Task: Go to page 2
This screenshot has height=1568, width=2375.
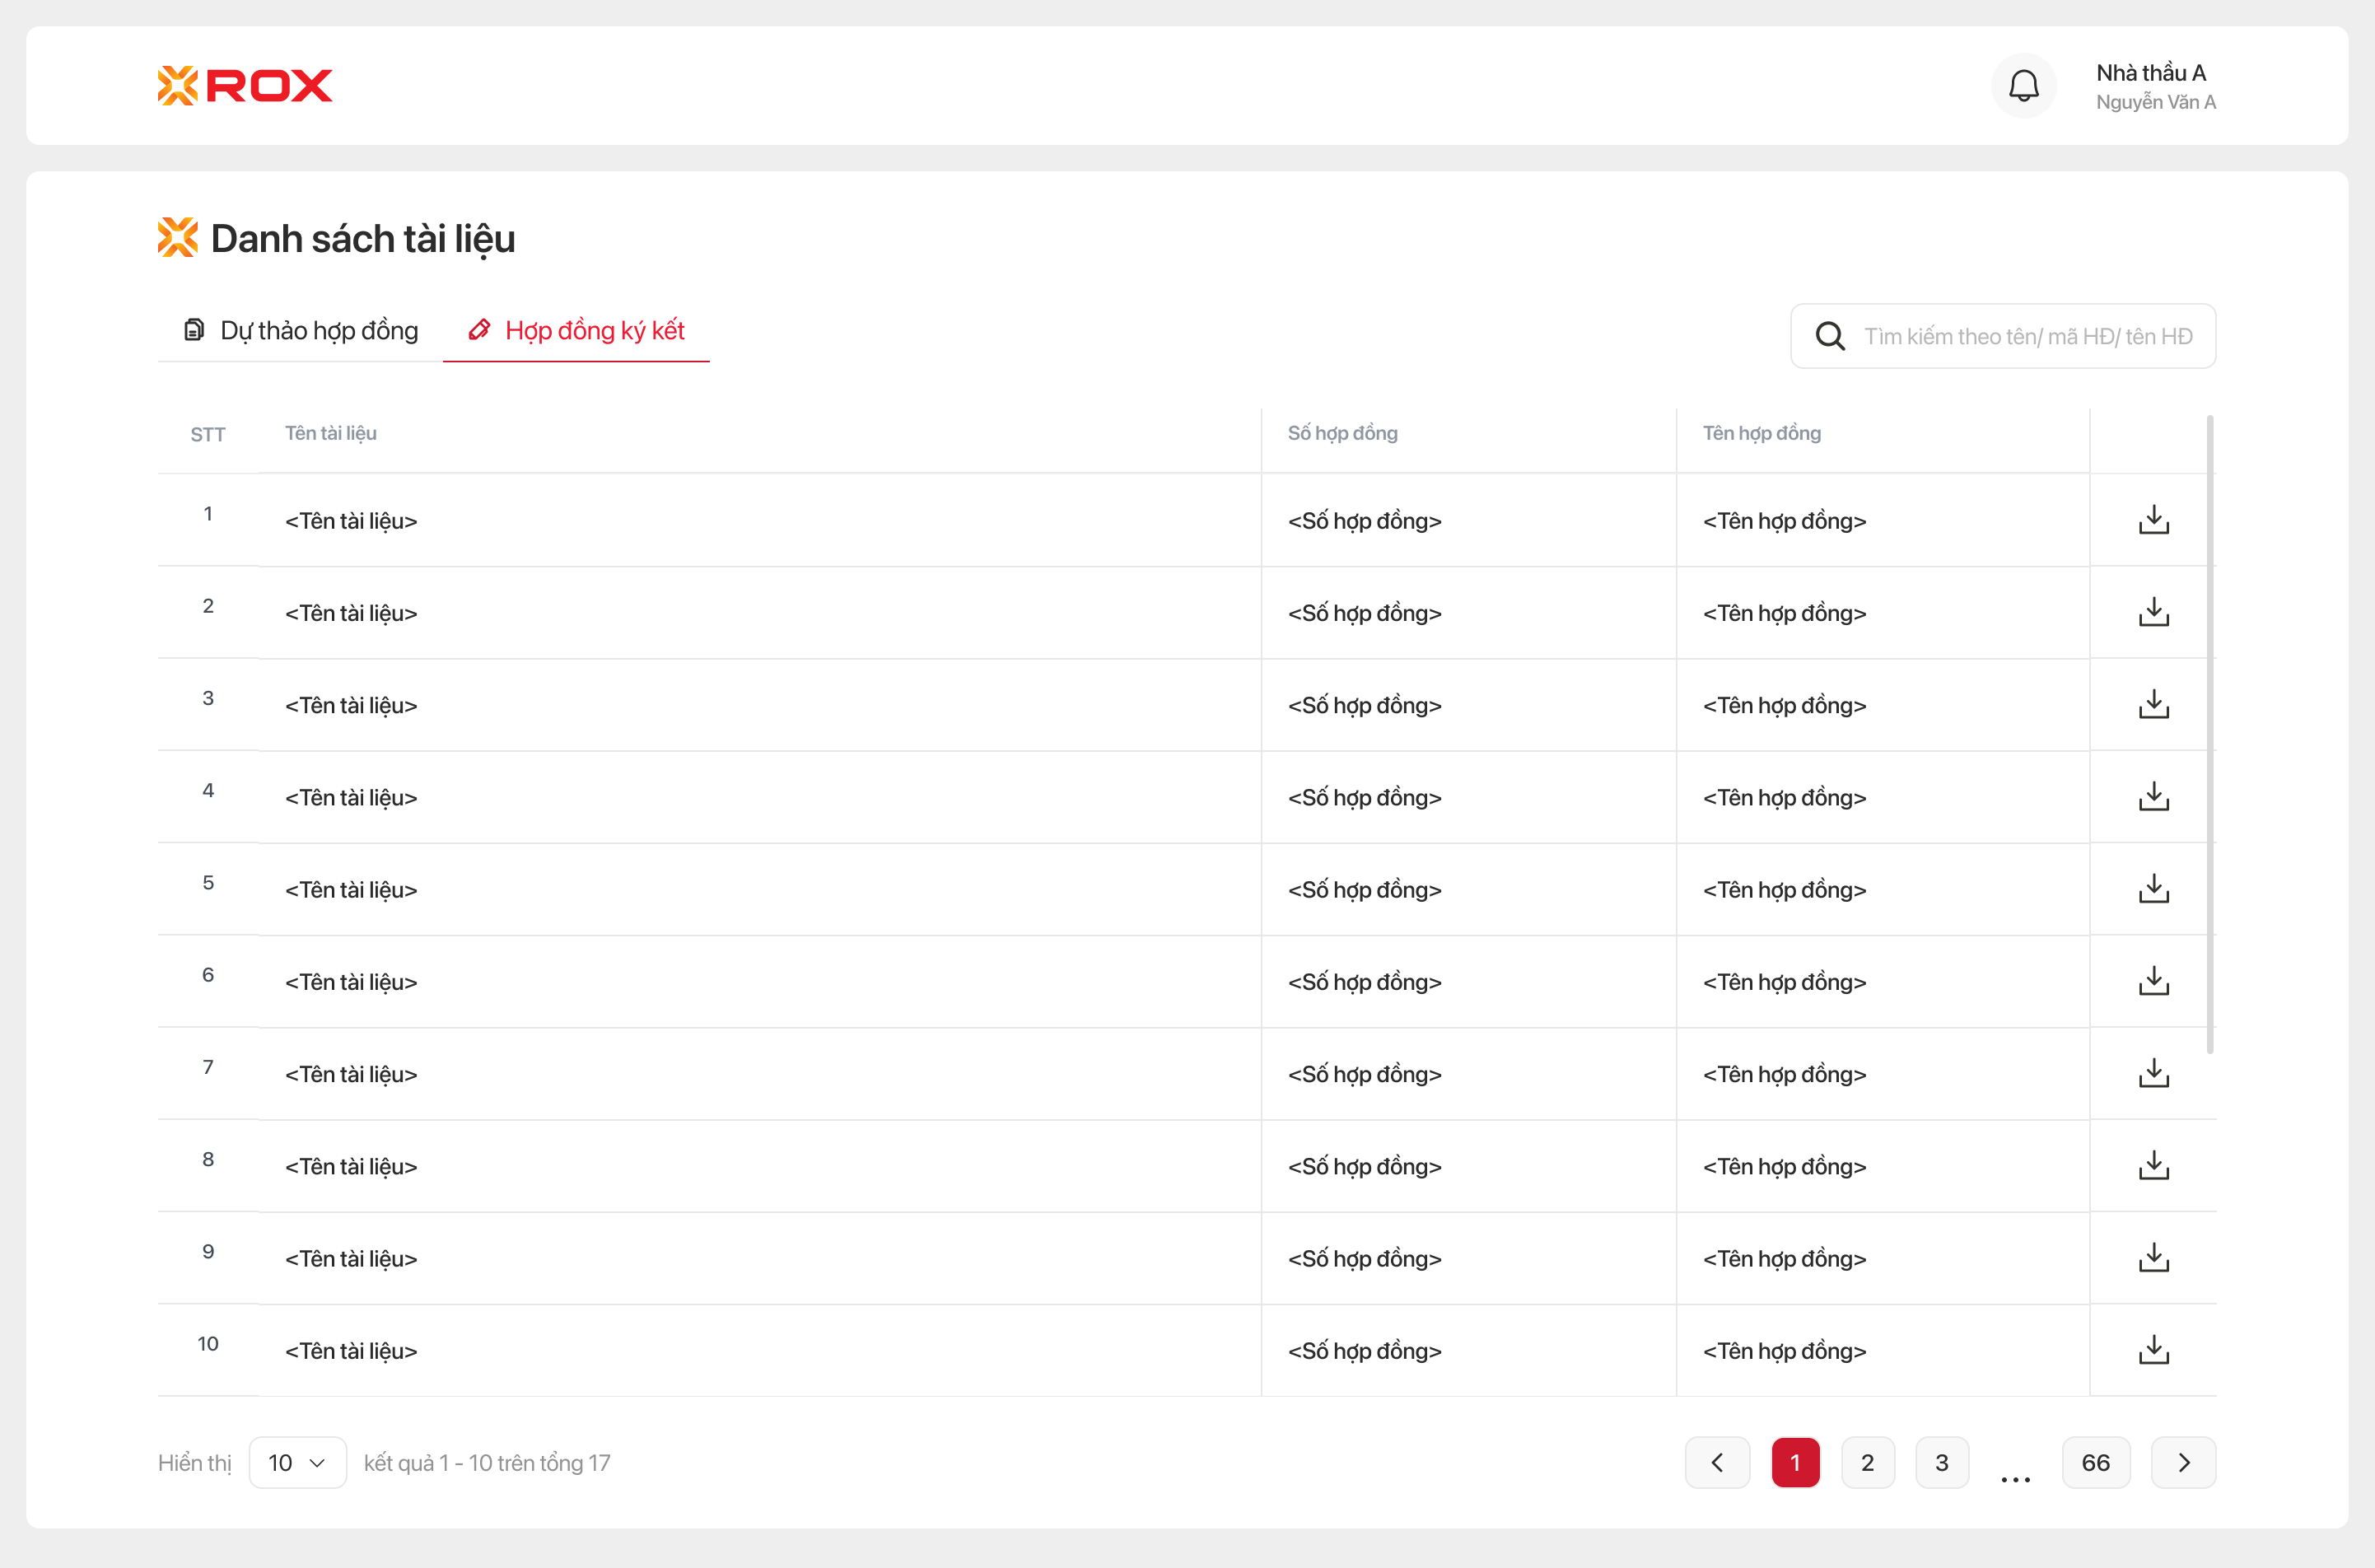Action: 1867,1463
